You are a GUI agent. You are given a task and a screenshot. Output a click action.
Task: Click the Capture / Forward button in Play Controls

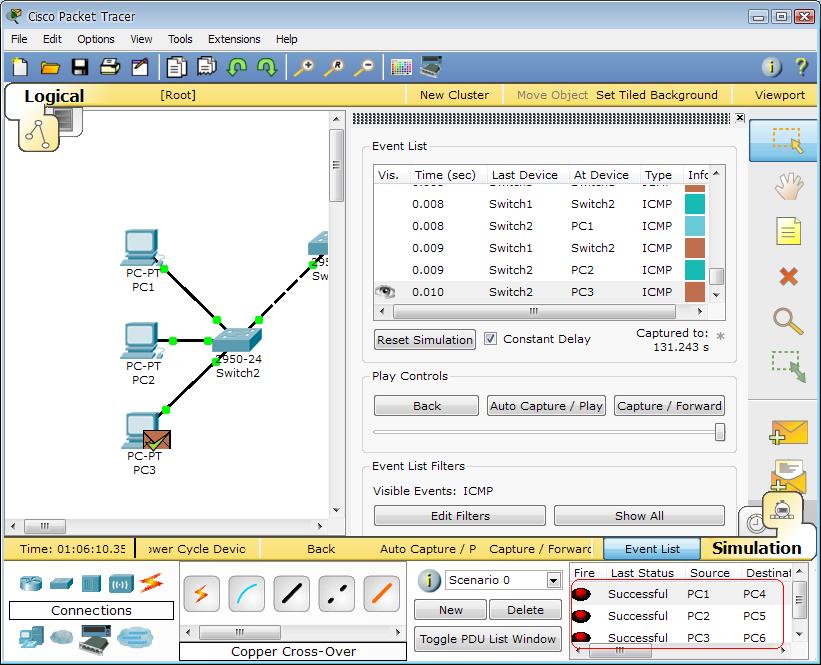669,406
